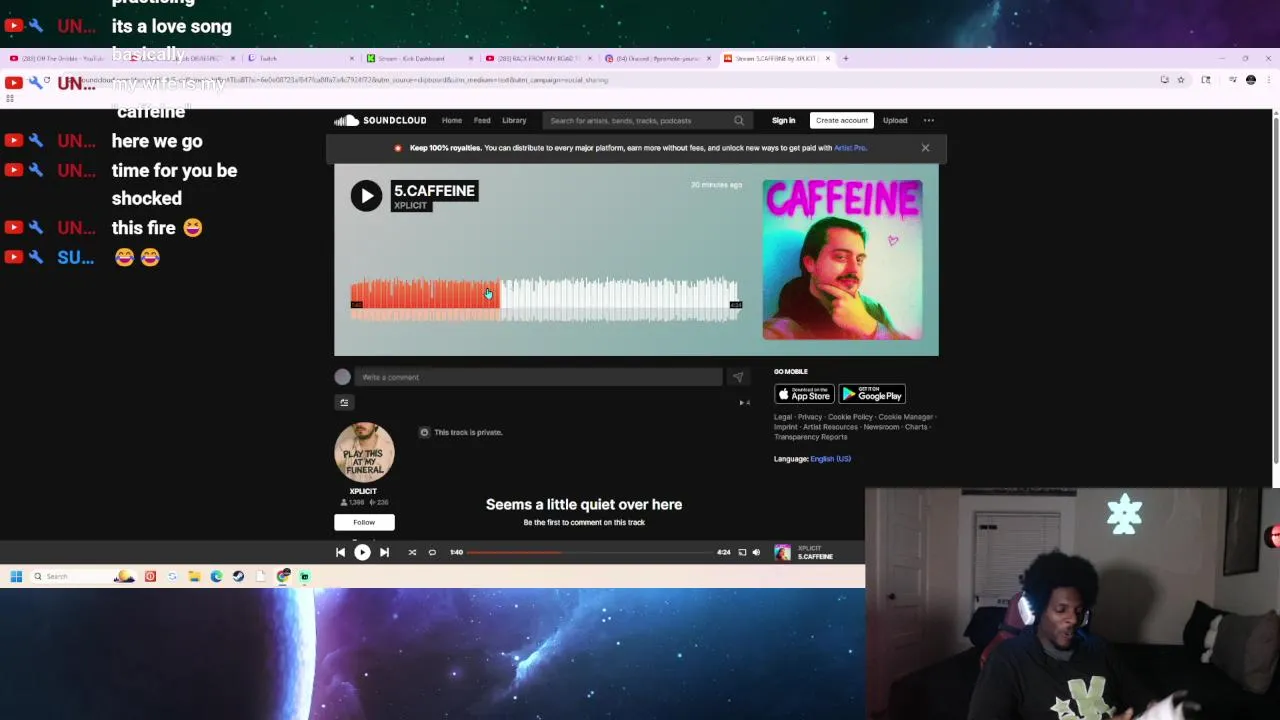This screenshot has height=720, width=1280.
Task: Follow the XPLICIT artist
Action: 364,522
